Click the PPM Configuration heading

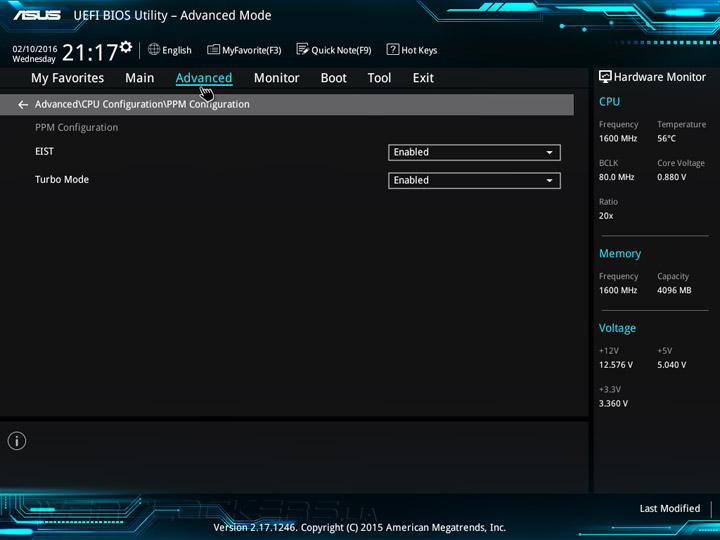pyautogui.click(x=77, y=128)
